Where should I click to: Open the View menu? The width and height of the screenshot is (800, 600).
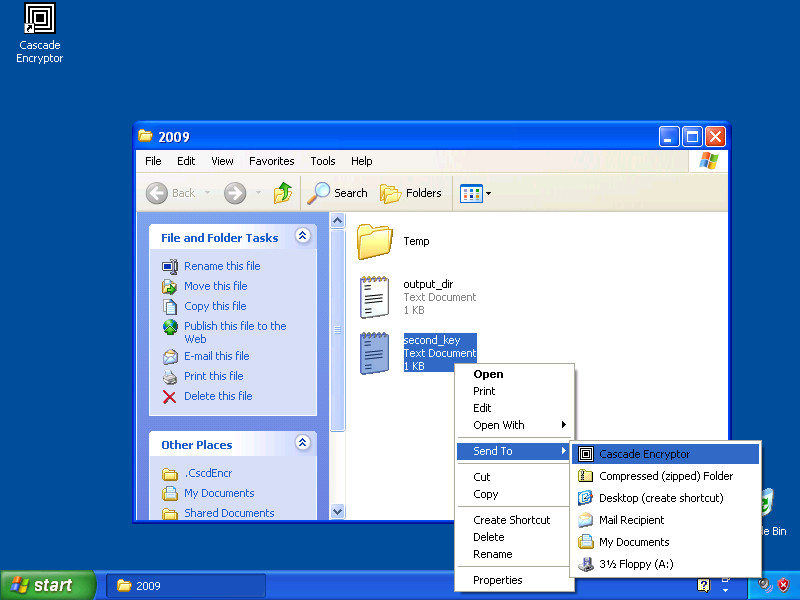coord(222,161)
